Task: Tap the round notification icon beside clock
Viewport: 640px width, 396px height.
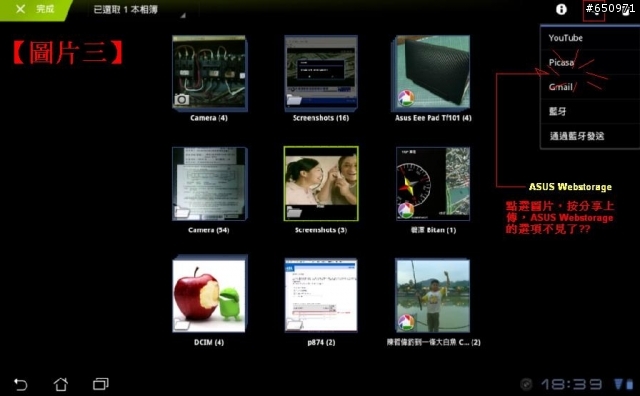Action: [x=526, y=384]
